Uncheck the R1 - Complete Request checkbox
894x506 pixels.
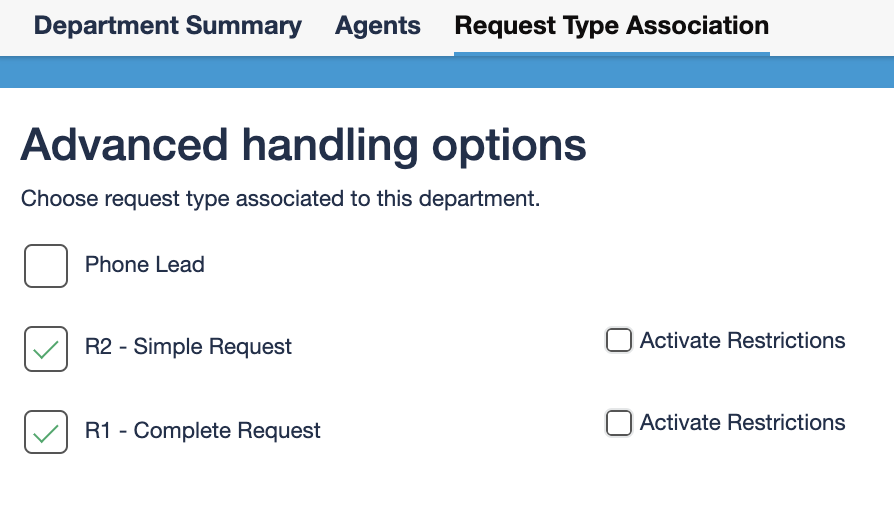[46, 432]
